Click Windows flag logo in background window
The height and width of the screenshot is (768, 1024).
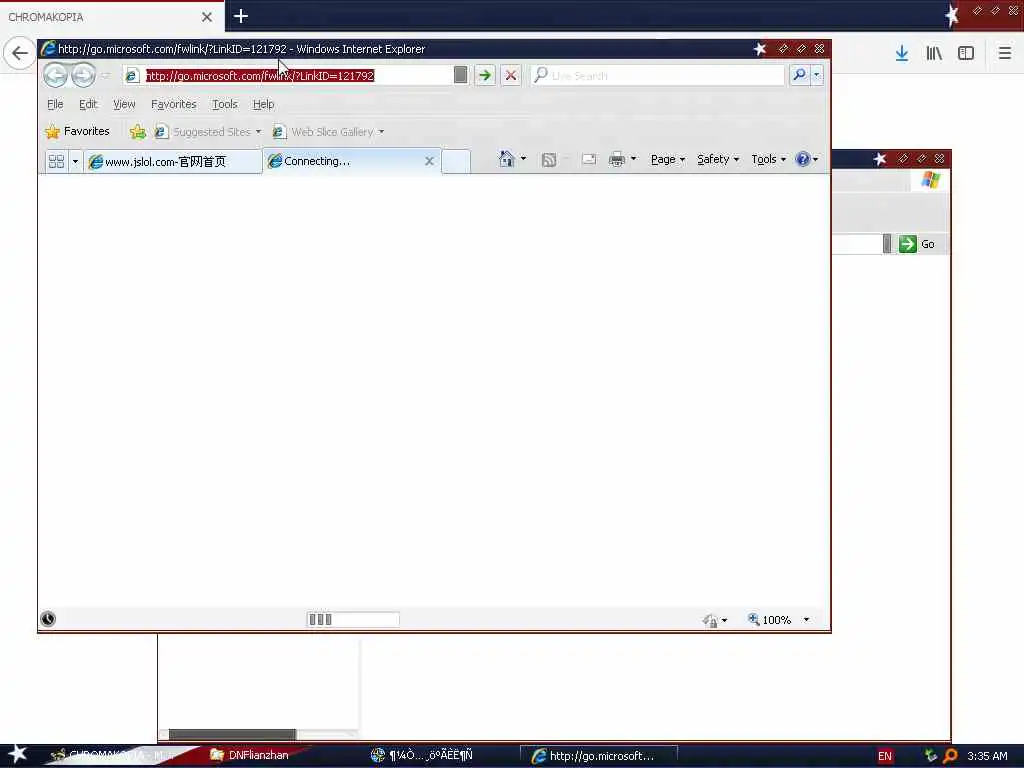[x=931, y=180]
